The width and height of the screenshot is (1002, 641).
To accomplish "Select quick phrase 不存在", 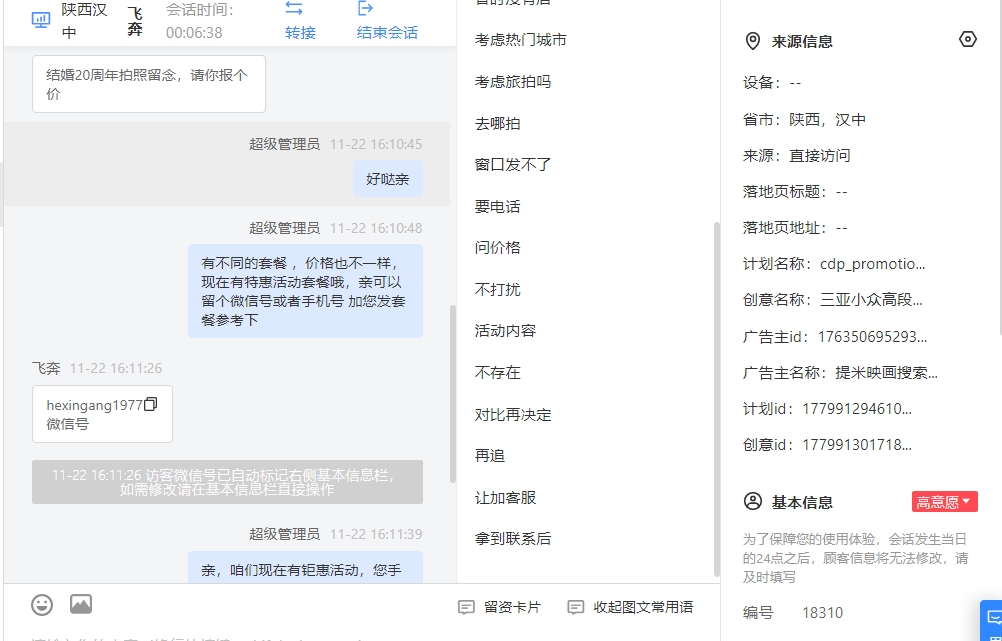I will point(497,373).
